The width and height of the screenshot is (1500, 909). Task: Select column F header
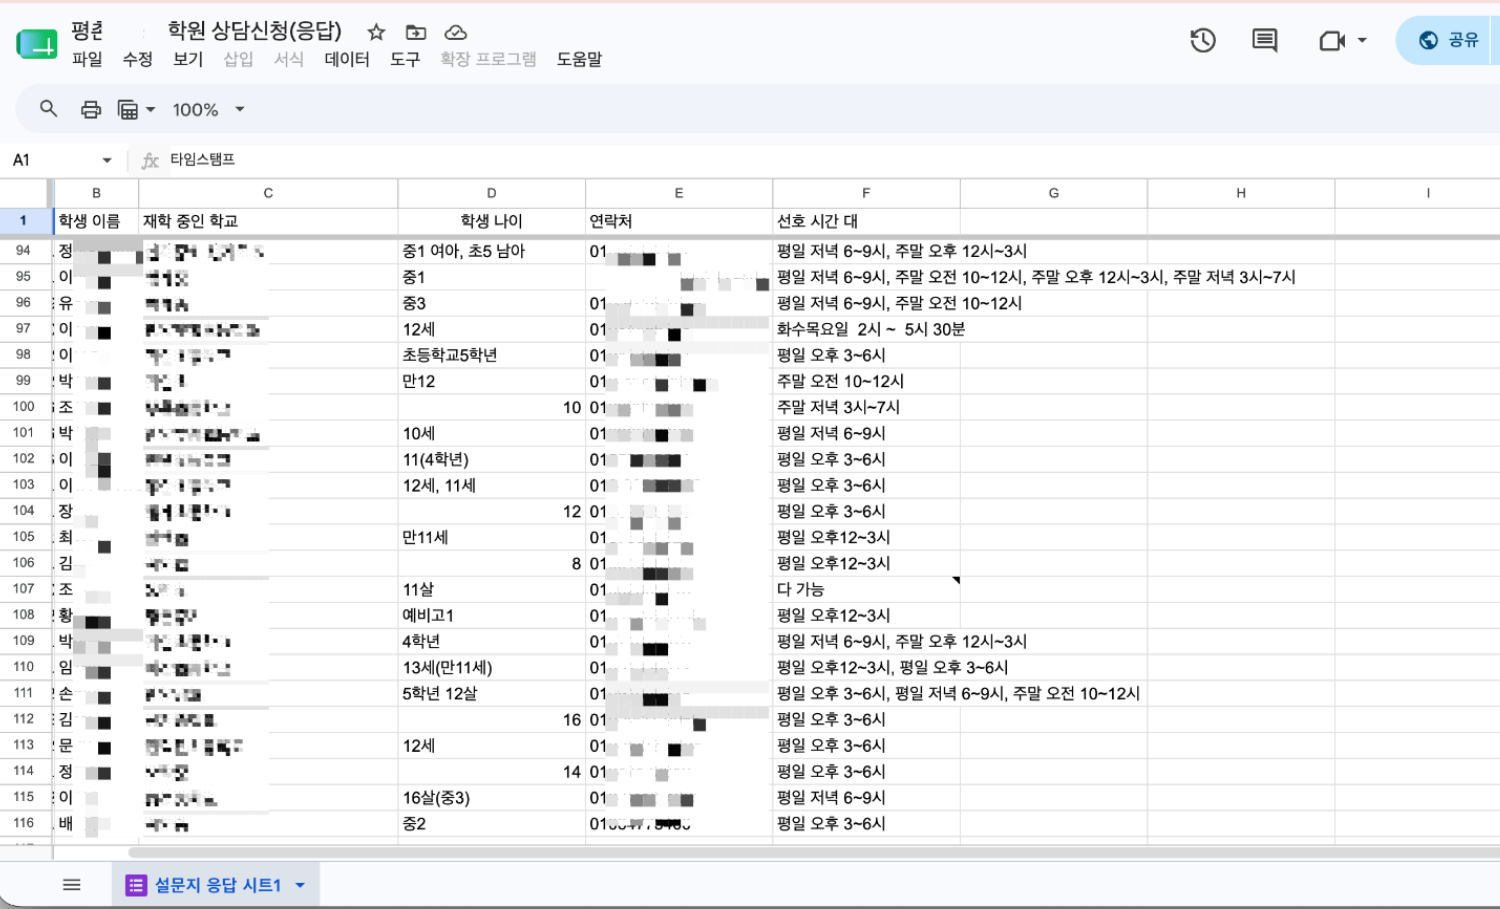click(x=866, y=193)
